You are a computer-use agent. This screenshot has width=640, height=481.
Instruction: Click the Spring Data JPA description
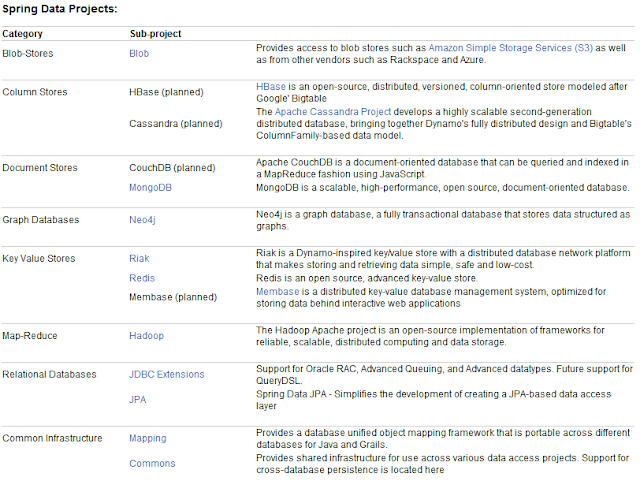(433, 400)
